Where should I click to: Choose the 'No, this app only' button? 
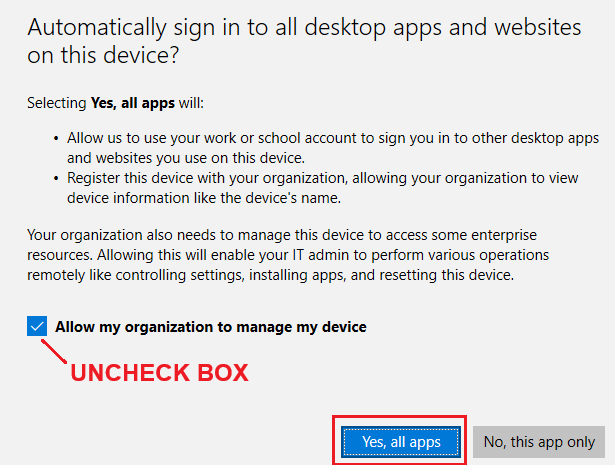[x=539, y=442]
